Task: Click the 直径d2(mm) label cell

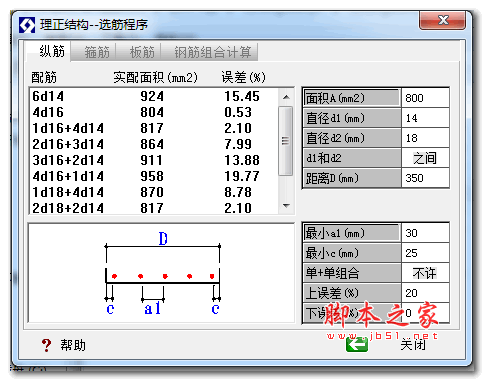Action: click(x=352, y=138)
